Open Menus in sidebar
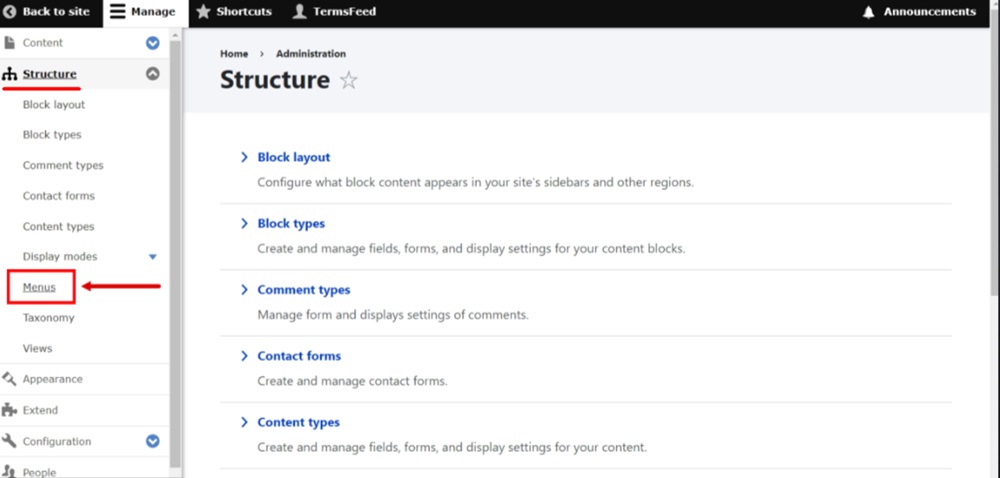The image size is (1000, 478). pyautogui.click(x=39, y=287)
